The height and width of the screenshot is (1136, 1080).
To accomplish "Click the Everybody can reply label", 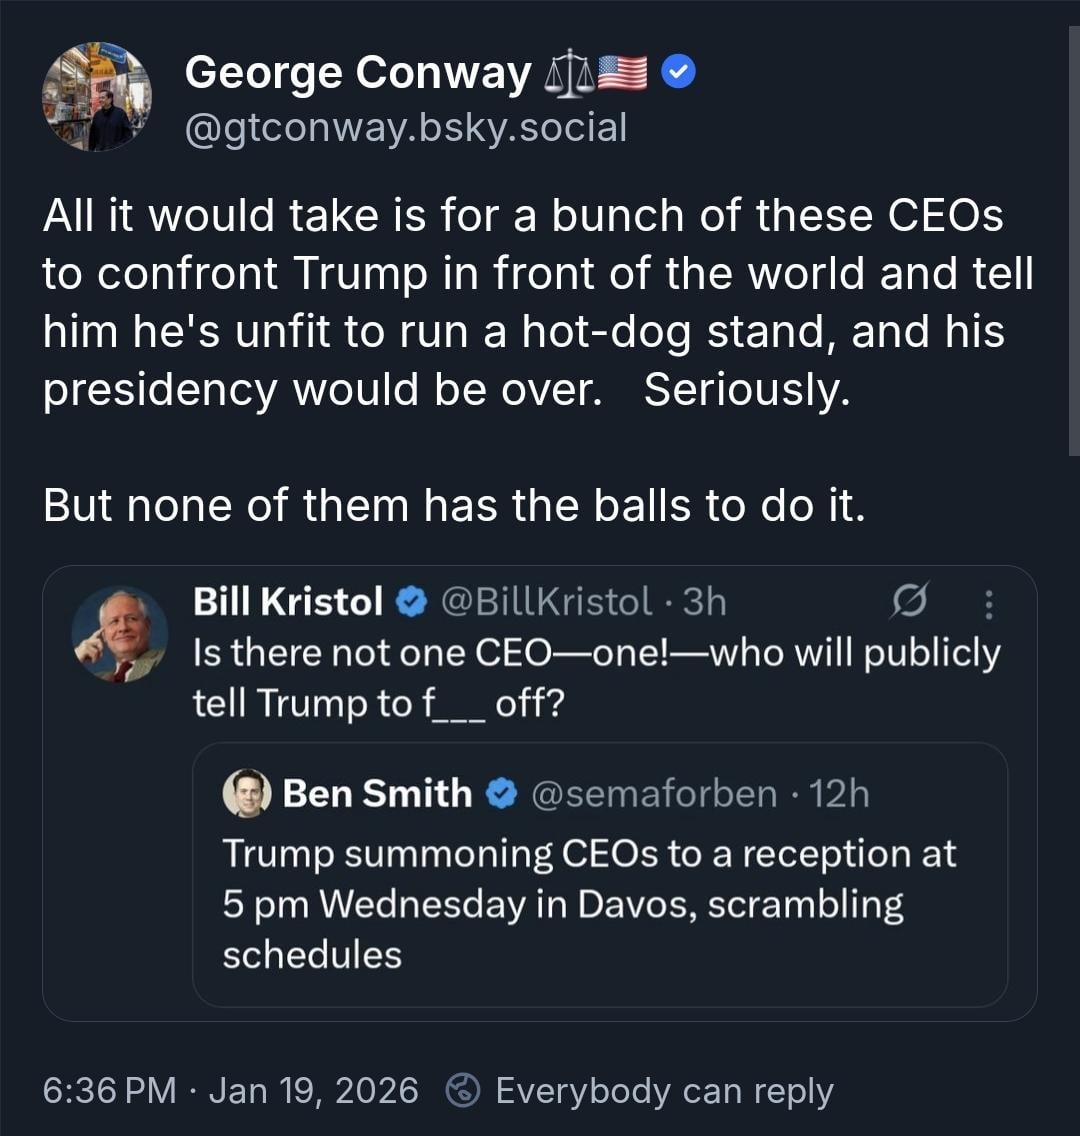I will pos(664,1090).
